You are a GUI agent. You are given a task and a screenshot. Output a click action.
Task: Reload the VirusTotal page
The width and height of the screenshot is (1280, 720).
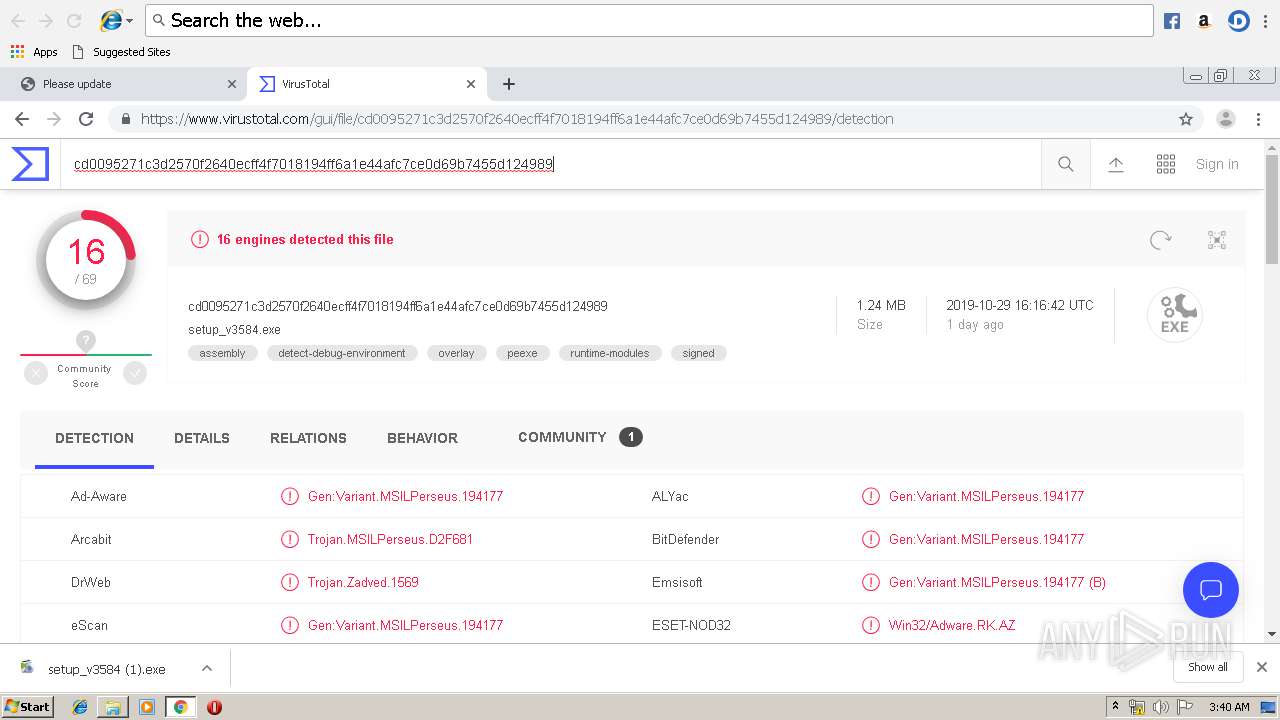[86, 119]
